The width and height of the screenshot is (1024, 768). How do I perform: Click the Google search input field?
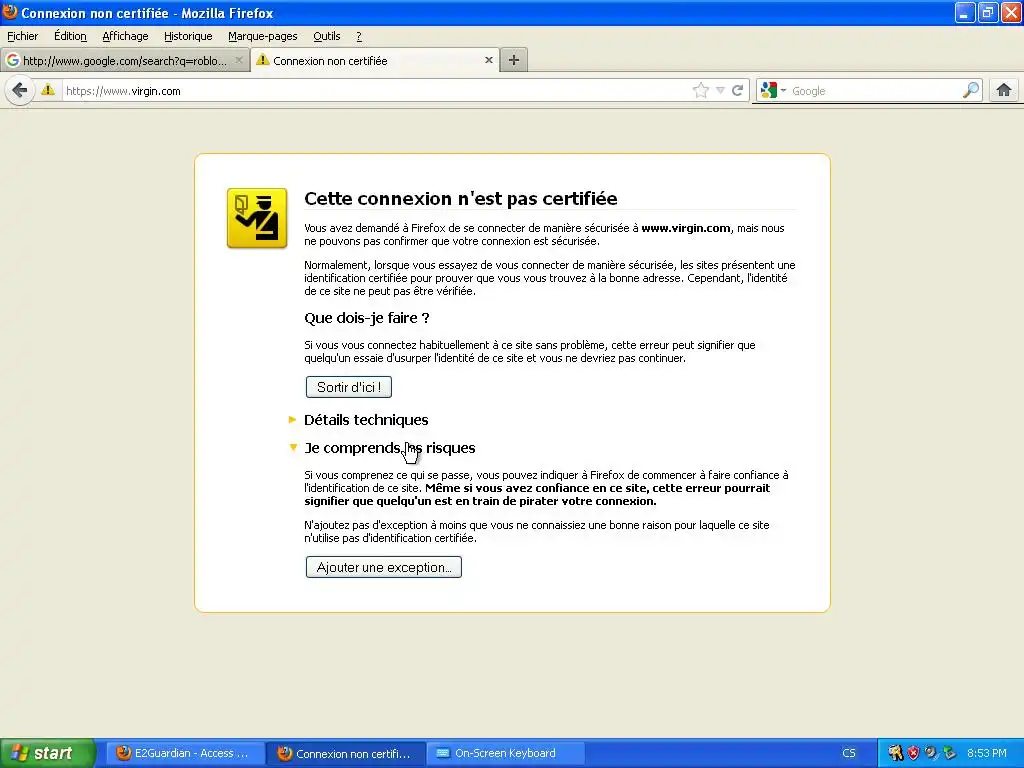tap(875, 91)
